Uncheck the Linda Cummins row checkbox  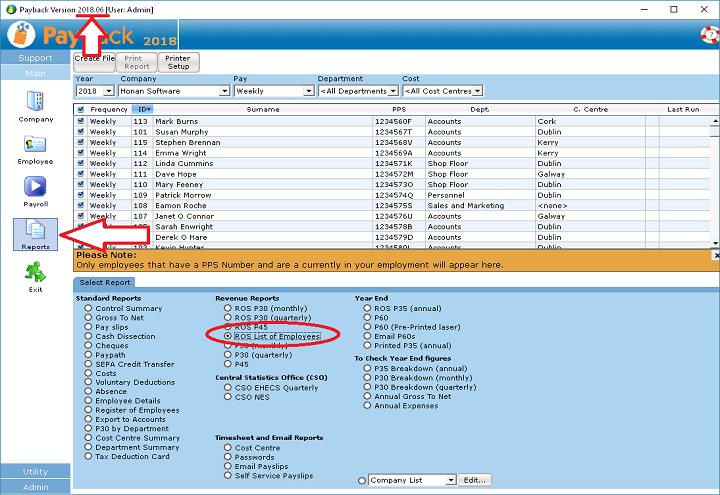(x=81, y=163)
